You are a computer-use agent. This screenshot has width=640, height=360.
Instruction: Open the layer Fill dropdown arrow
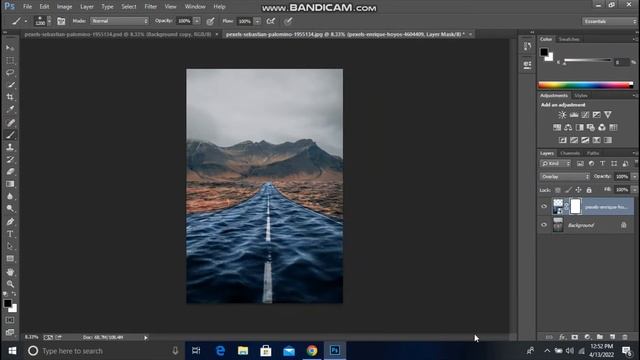point(634,190)
